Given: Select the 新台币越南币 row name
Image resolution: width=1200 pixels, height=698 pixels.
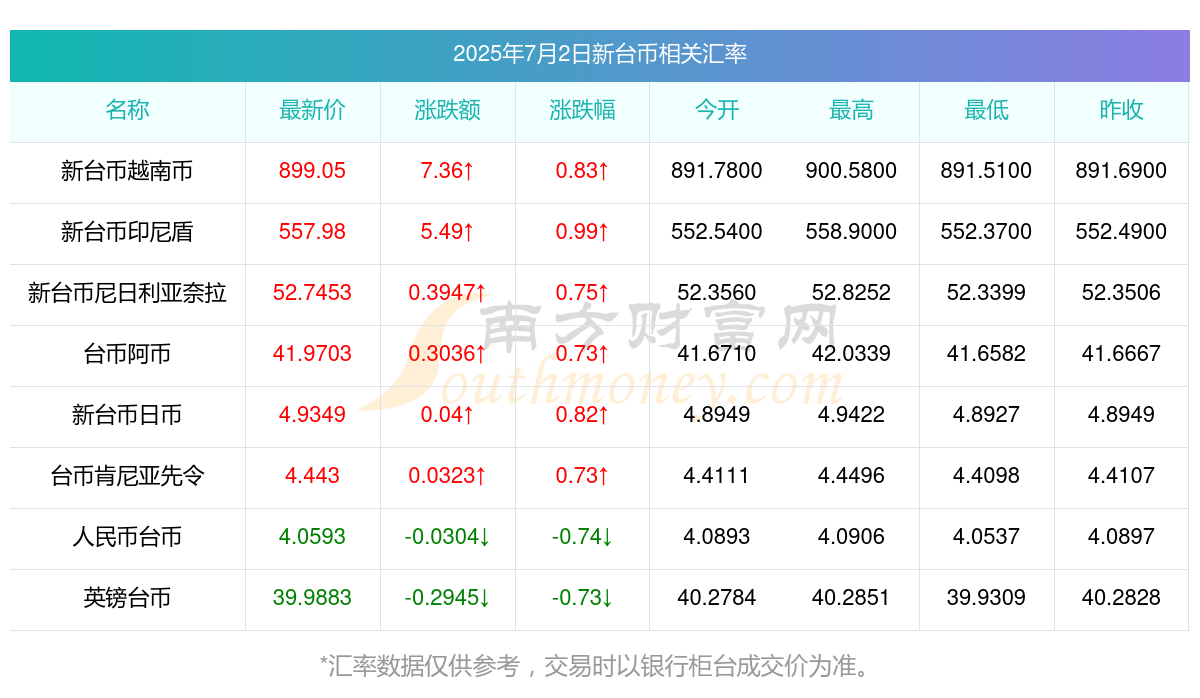Looking at the screenshot, I should (x=127, y=171).
